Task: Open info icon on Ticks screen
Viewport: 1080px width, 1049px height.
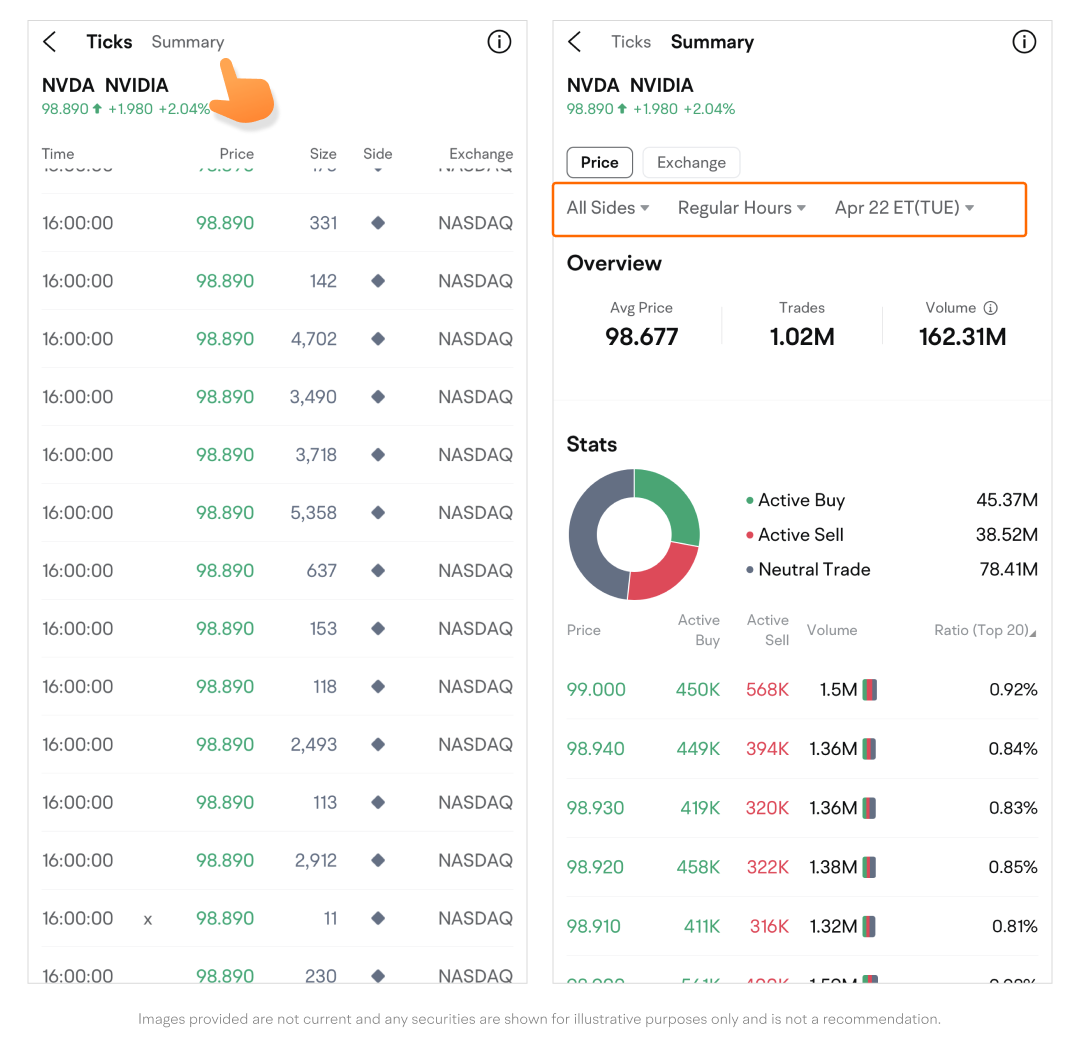Action: pyautogui.click(x=499, y=42)
